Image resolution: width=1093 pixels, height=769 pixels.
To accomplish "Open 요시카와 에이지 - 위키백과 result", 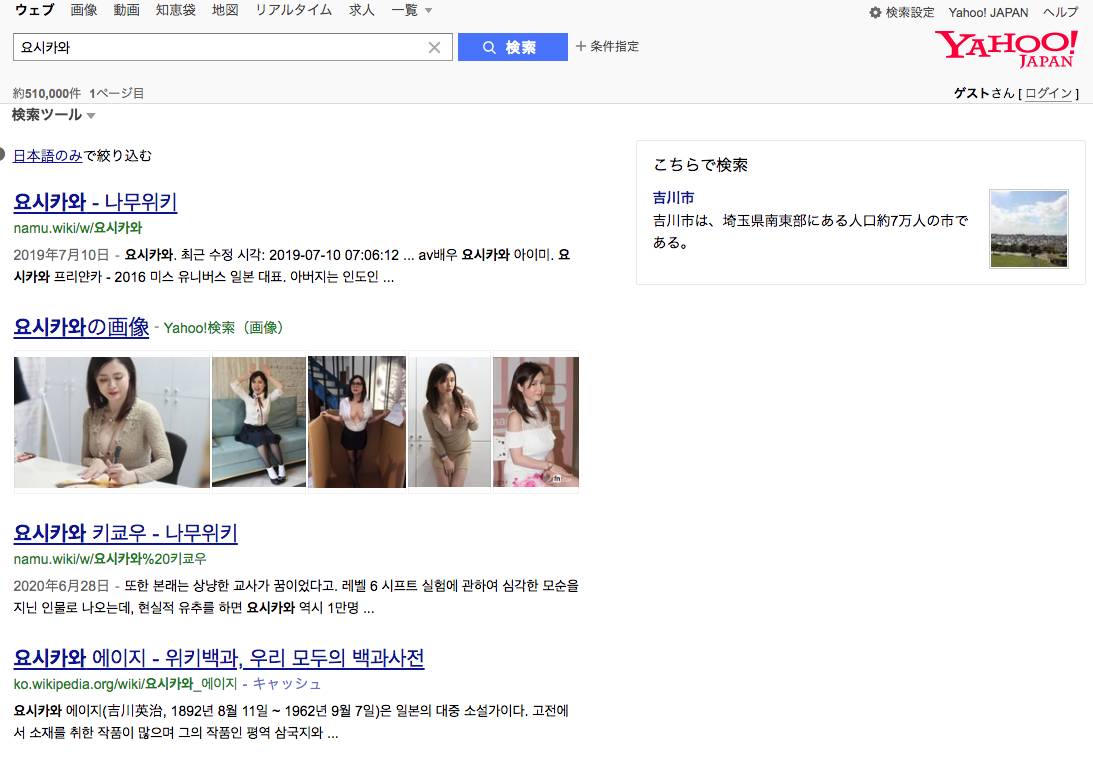I will coord(219,657).
